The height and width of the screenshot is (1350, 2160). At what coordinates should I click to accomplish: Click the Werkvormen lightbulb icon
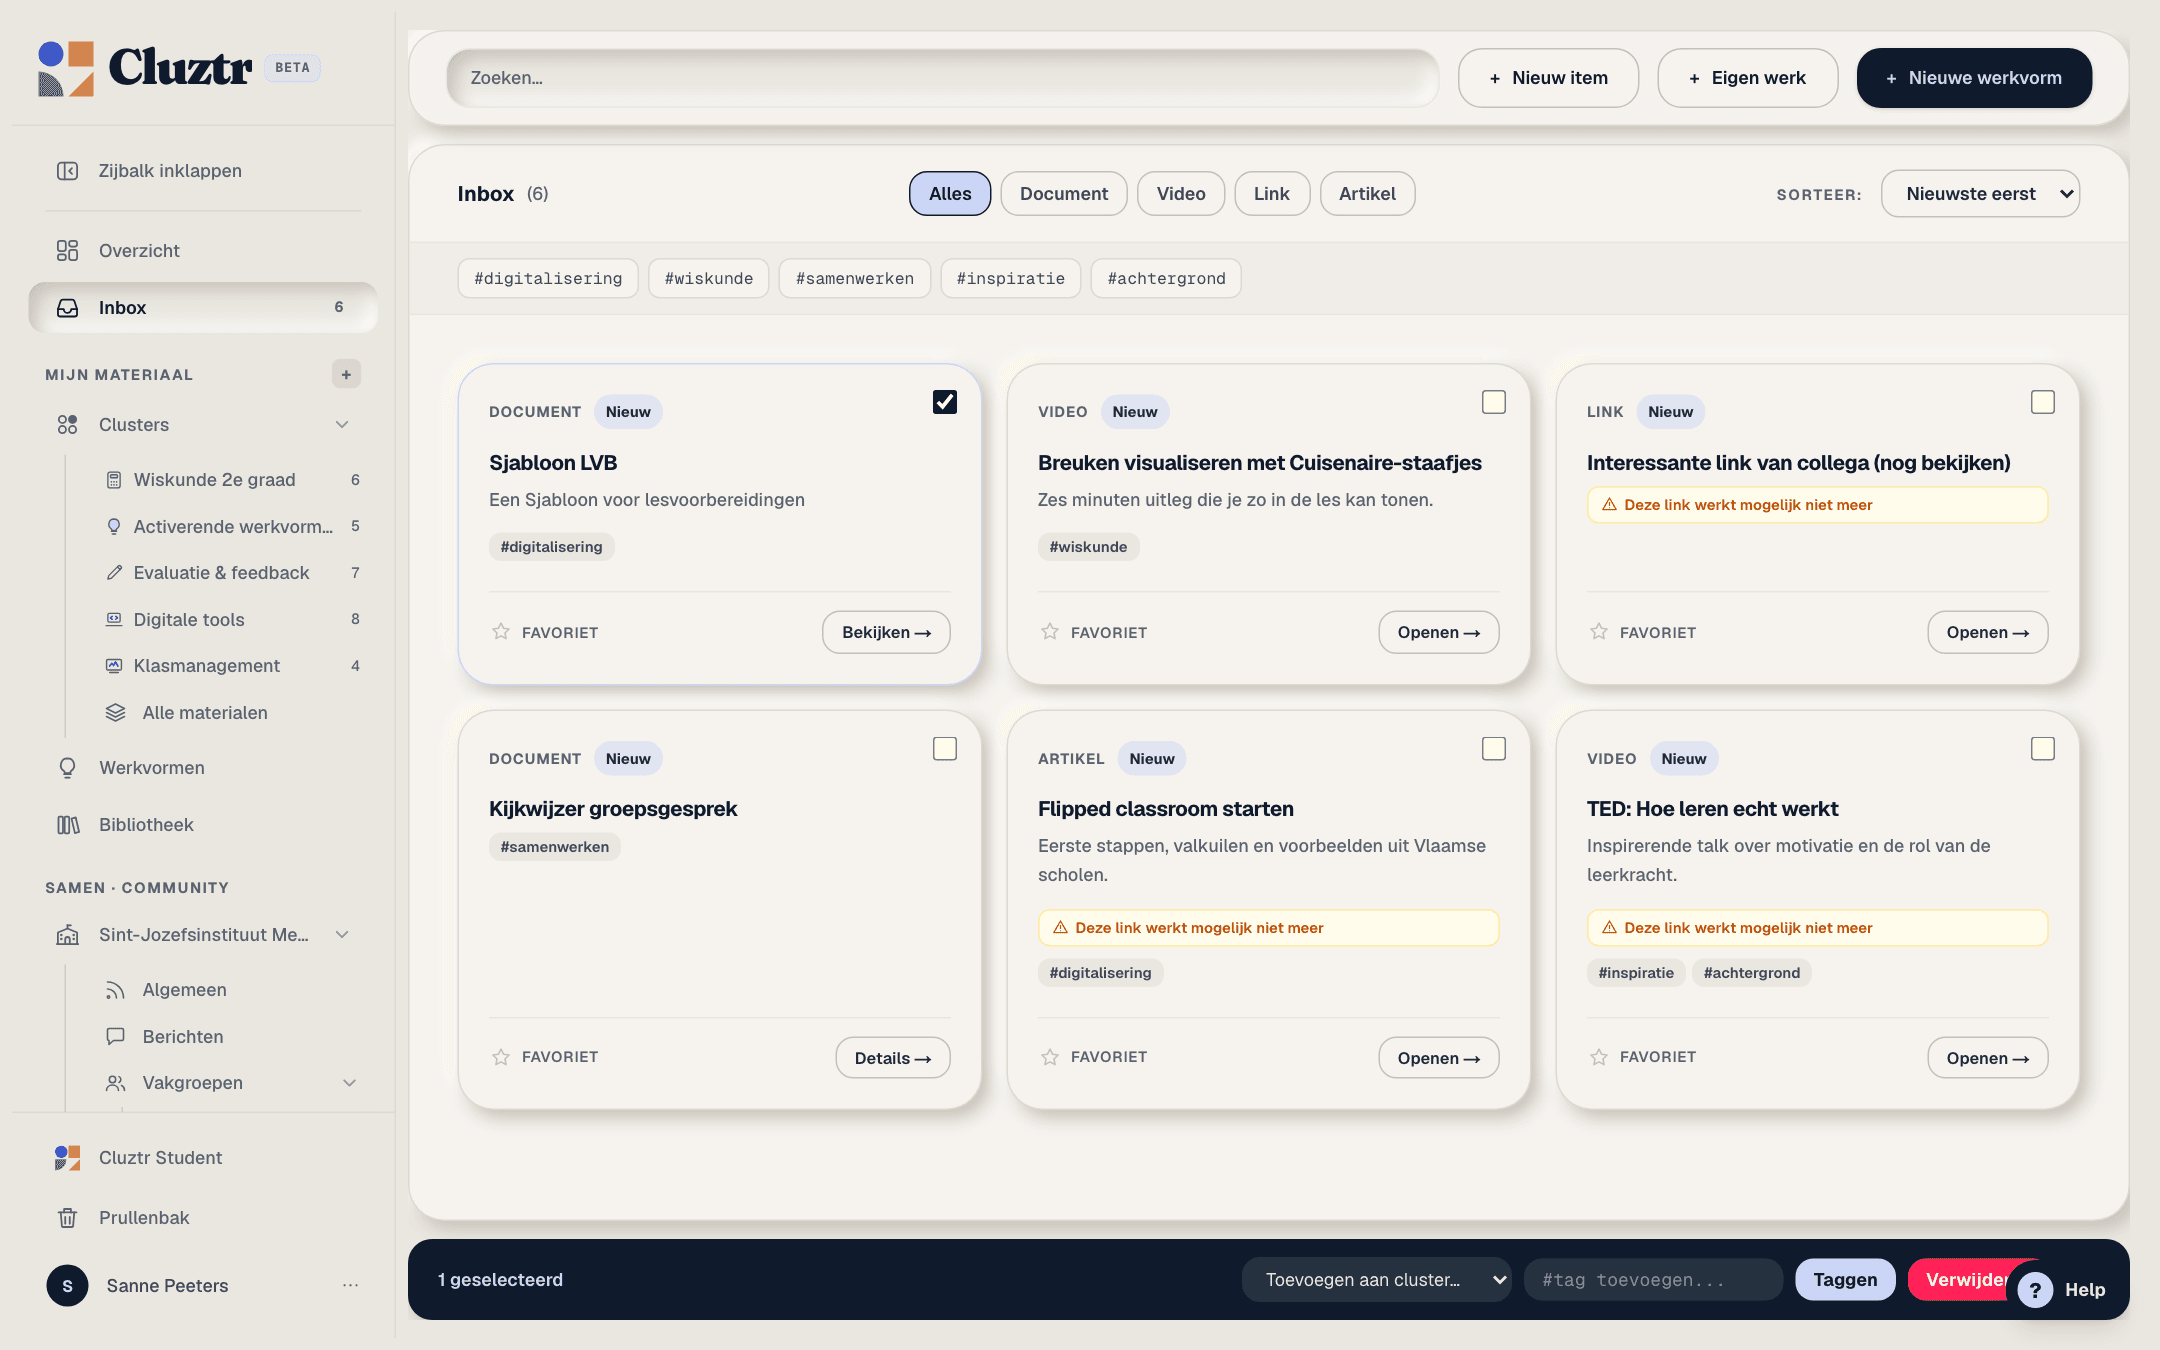point(67,768)
